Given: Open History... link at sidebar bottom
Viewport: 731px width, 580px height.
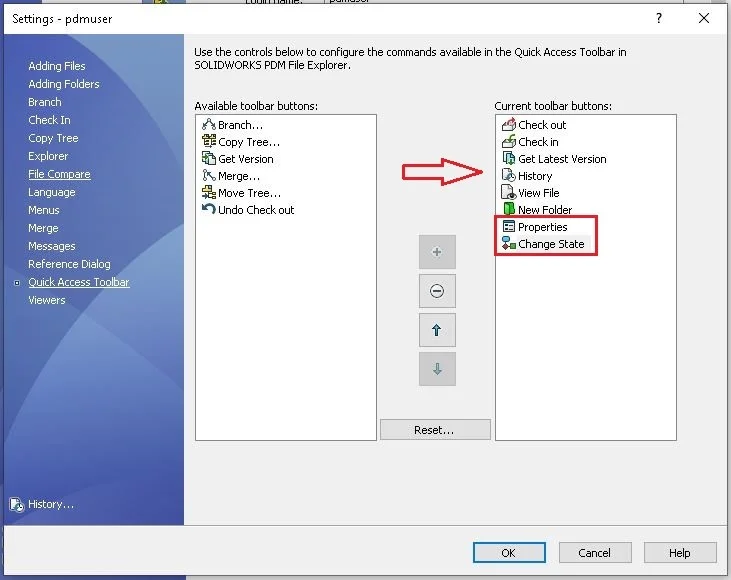Looking at the screenshot, I should (50, 504).
